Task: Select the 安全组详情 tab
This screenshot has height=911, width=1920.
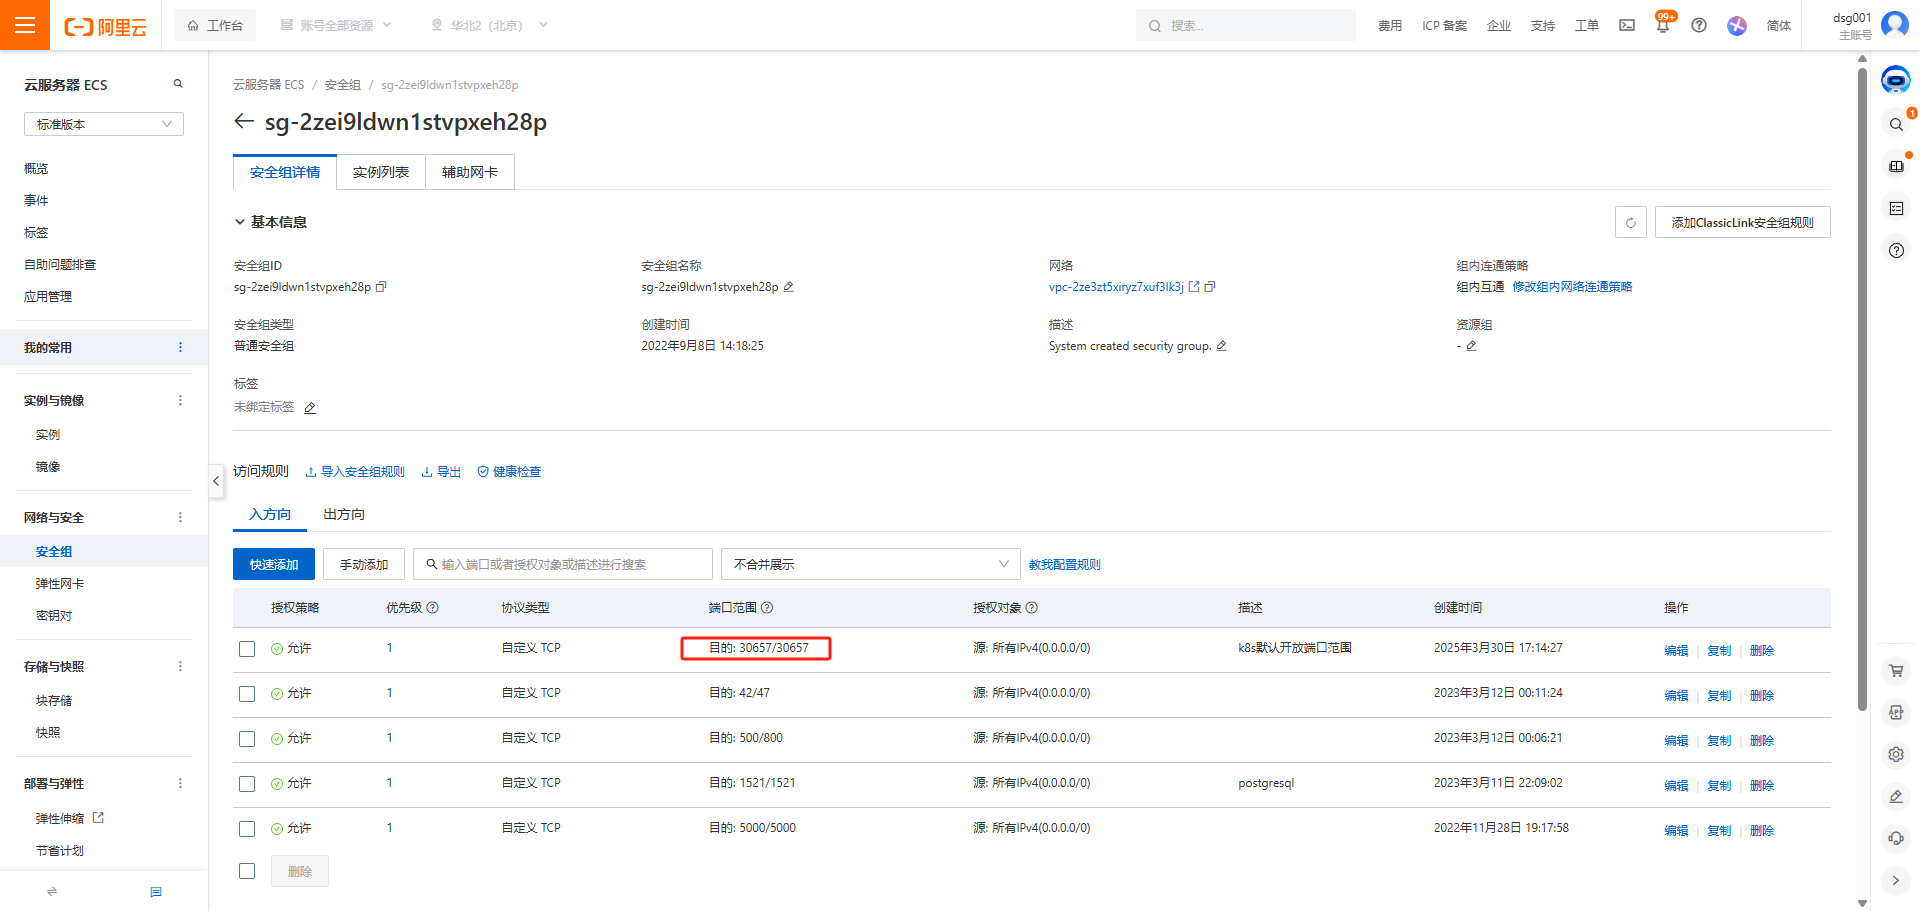Action: click(x=285, y=172)
